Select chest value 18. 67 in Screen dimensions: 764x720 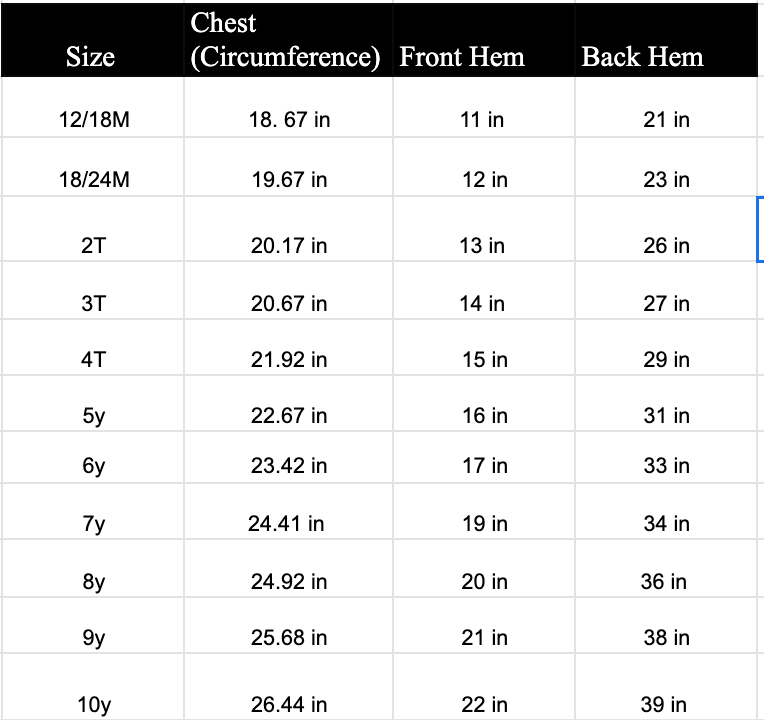289,120
